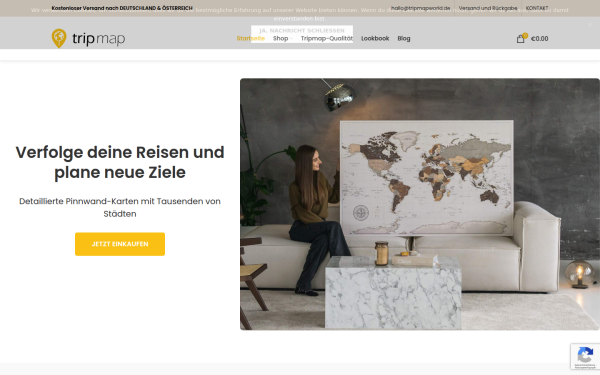
Task: Click headline Verfolge deine Reisen und plane neue Ziele
Action: (x=120, y=162)
